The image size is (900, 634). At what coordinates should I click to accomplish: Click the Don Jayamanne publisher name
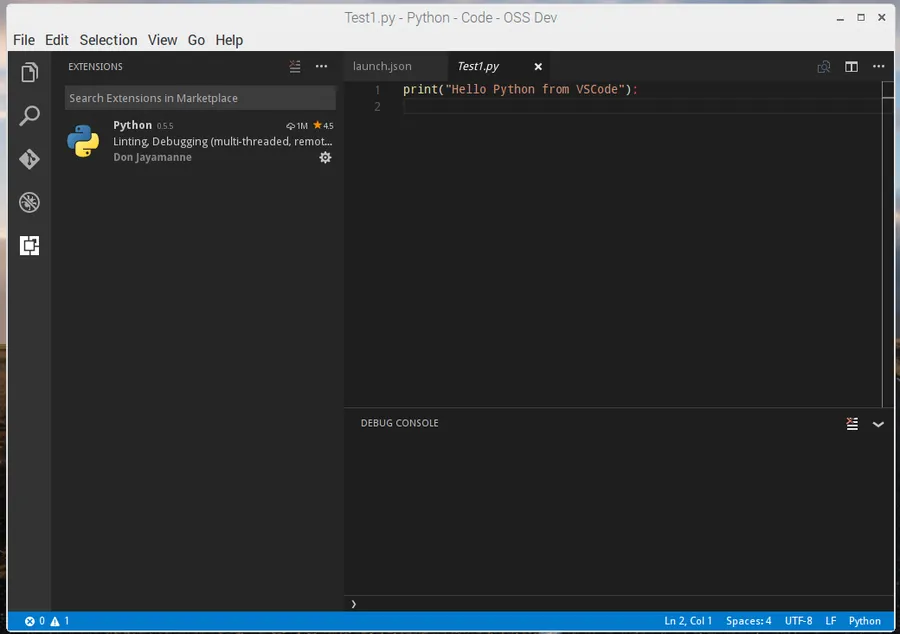(152, 157)
